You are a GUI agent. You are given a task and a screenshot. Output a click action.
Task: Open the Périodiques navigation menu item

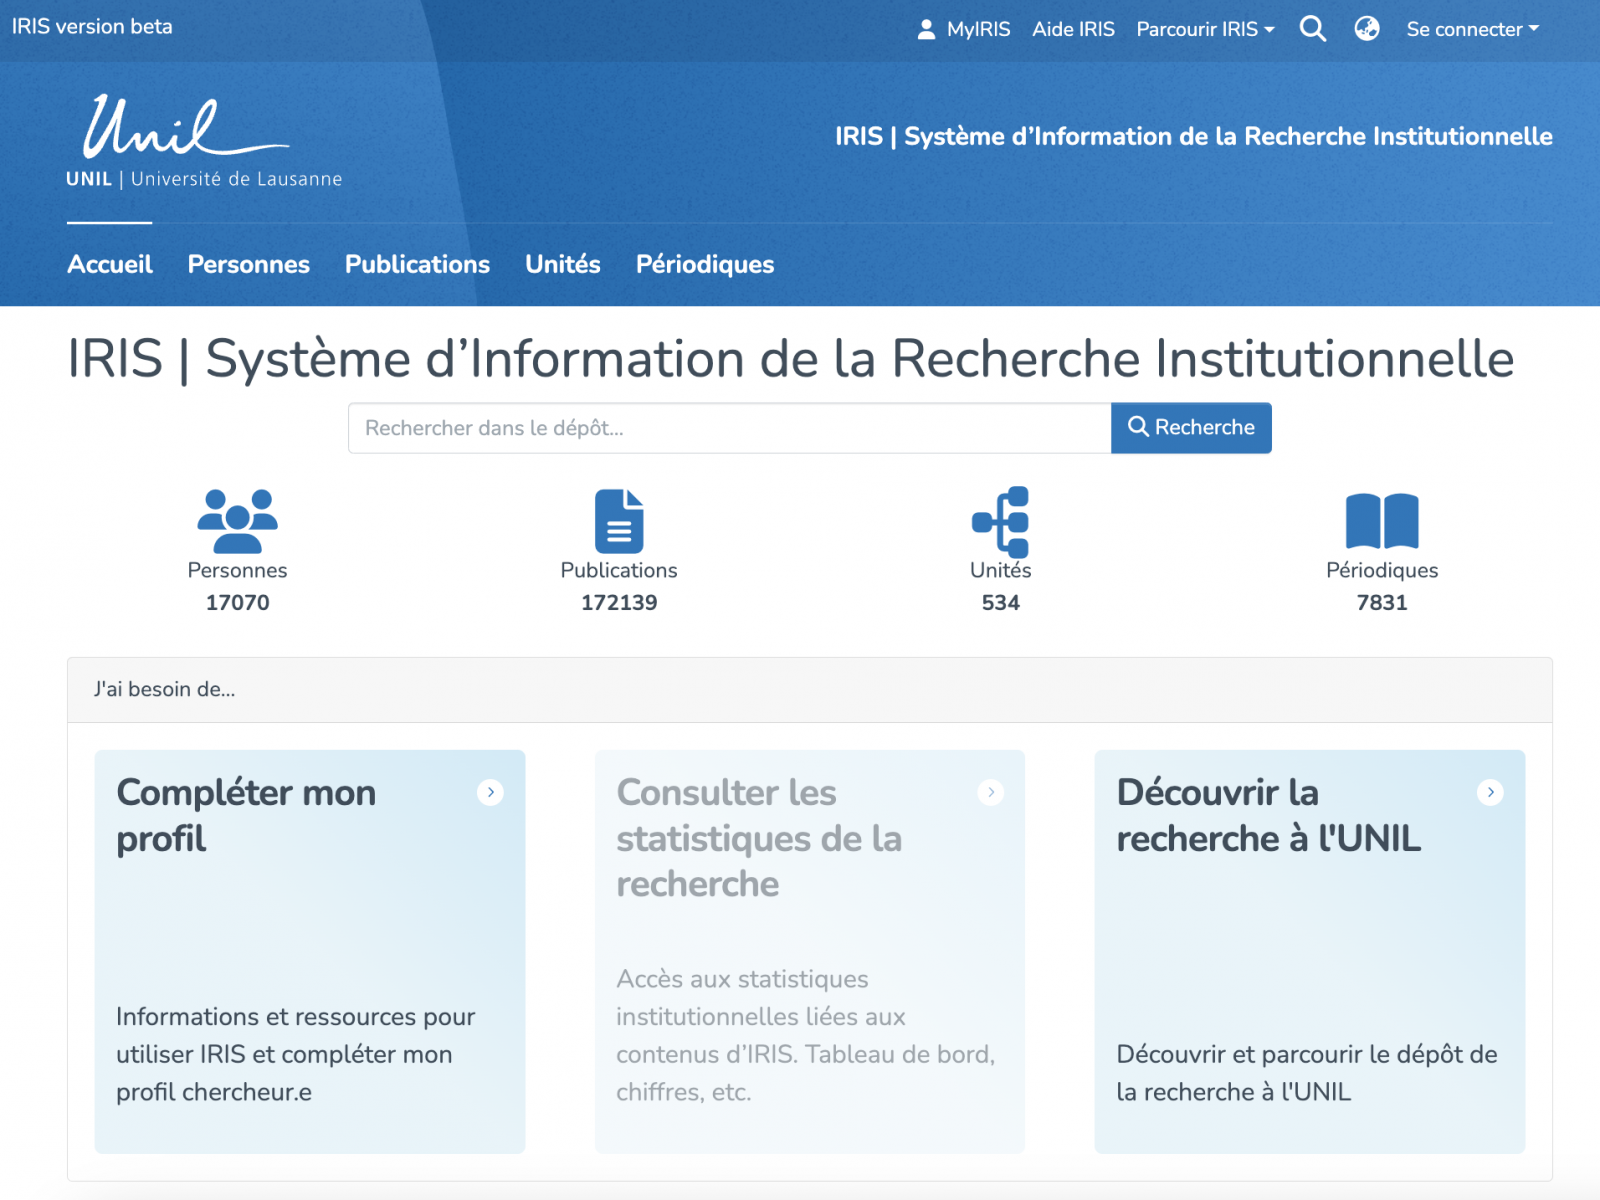[x=705, y=264]
